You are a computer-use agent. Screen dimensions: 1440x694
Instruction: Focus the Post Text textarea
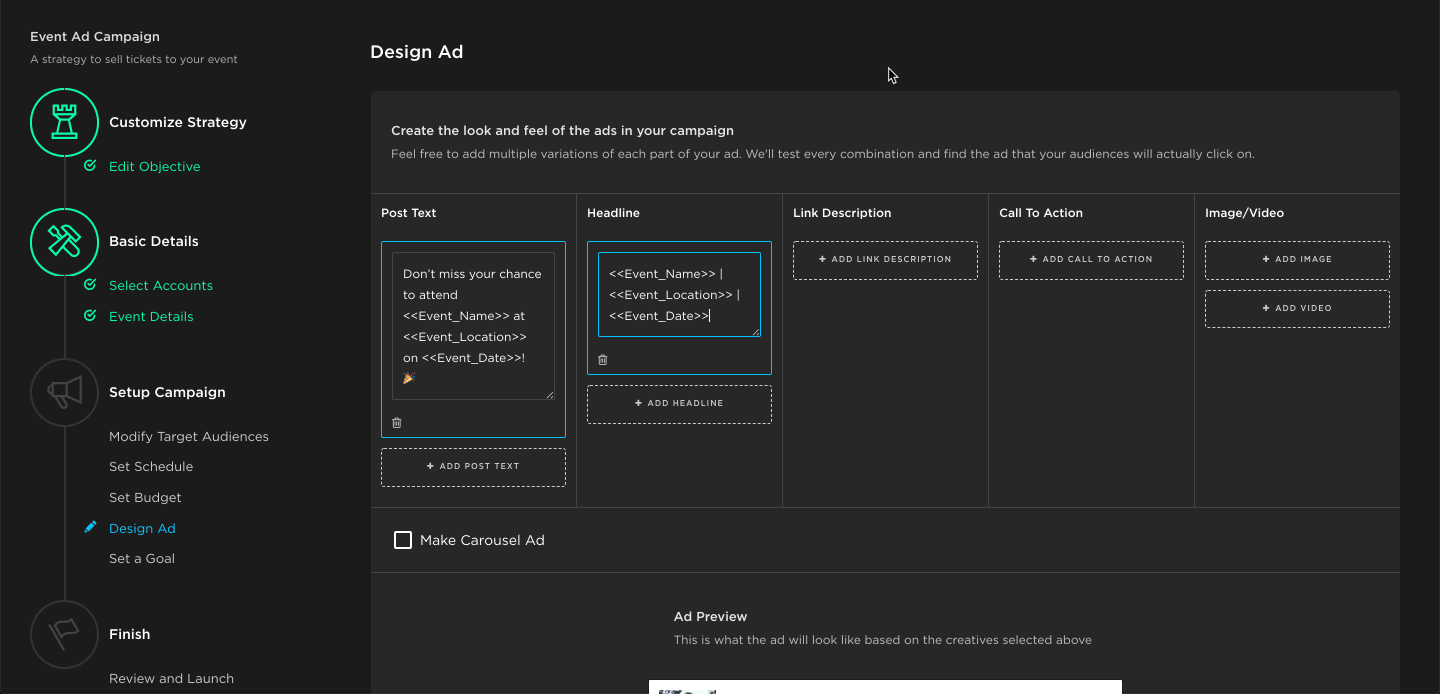[473, 326]
